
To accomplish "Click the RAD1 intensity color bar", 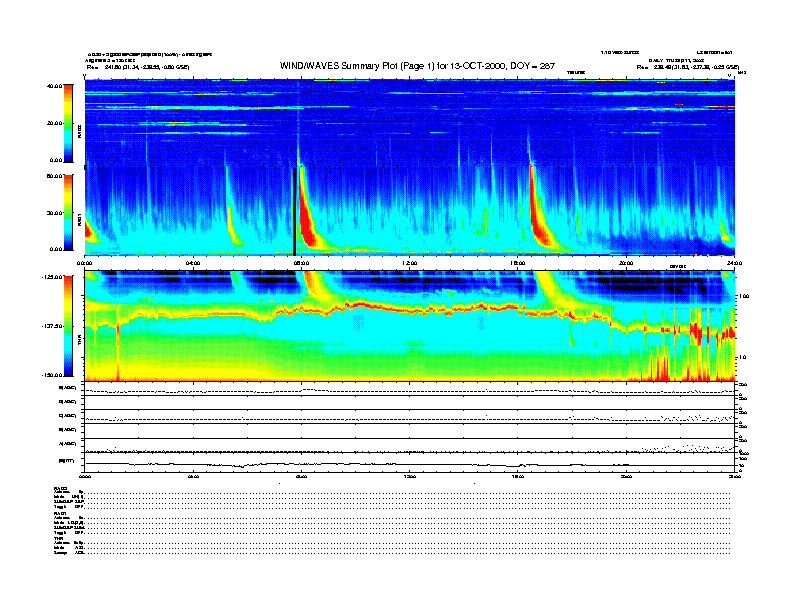I will [x=68, y=212].
